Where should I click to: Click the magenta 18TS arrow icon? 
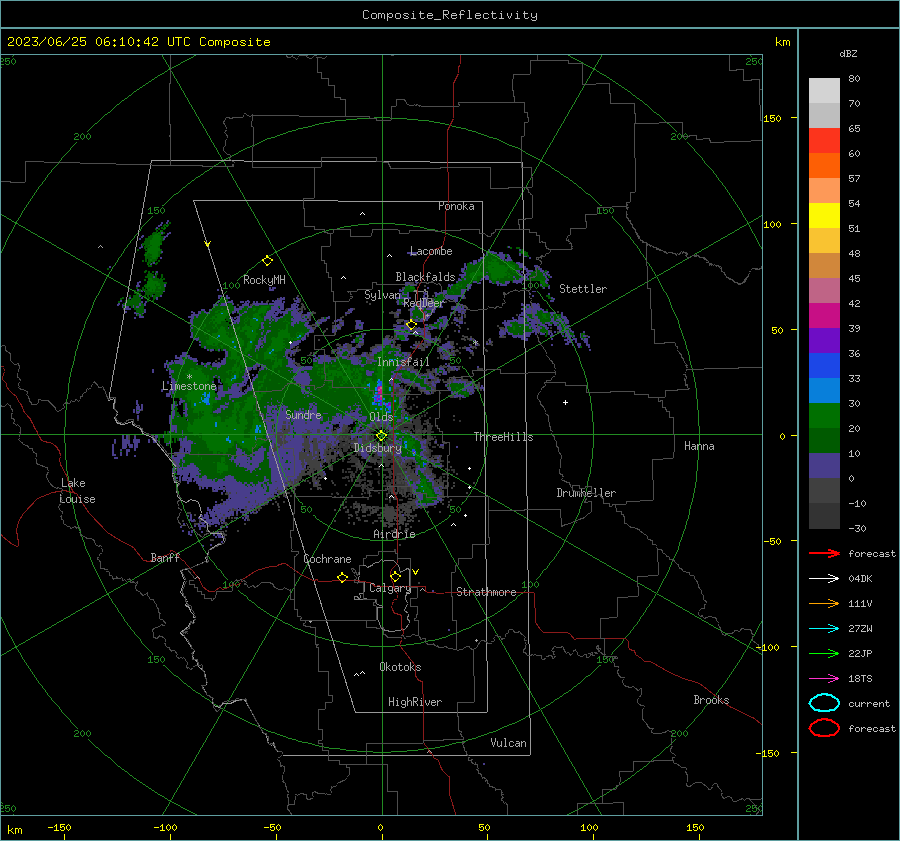pos(824,679)
